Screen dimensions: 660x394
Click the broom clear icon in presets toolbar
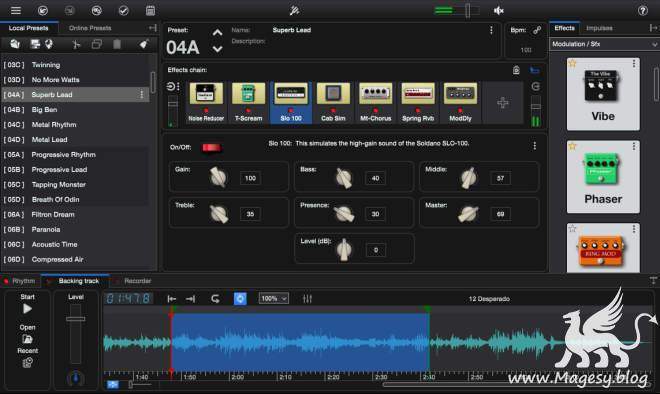tap(144, 44)
